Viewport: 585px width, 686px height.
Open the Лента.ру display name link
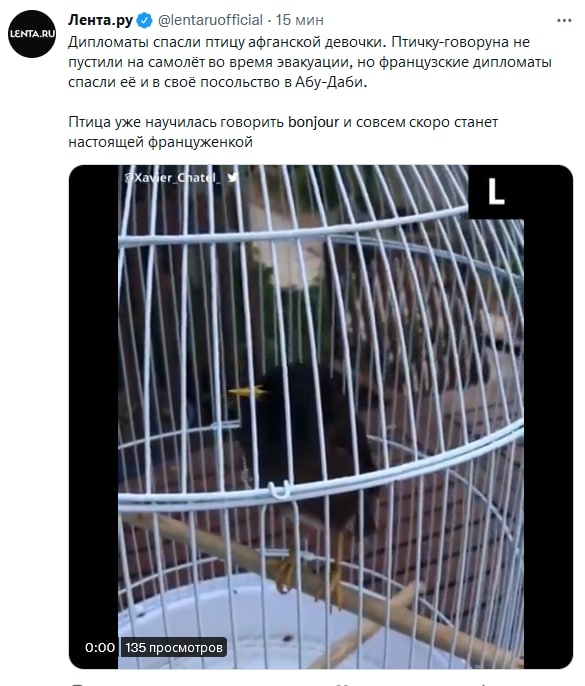(100, 20)
